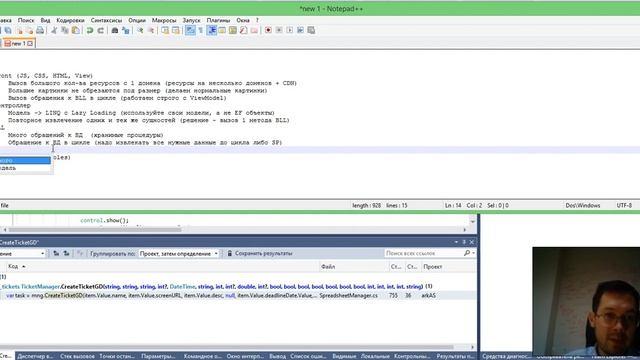
Task: Click the webcam video thumbnail
Action: pyautogui.click(x=586, y=301)
